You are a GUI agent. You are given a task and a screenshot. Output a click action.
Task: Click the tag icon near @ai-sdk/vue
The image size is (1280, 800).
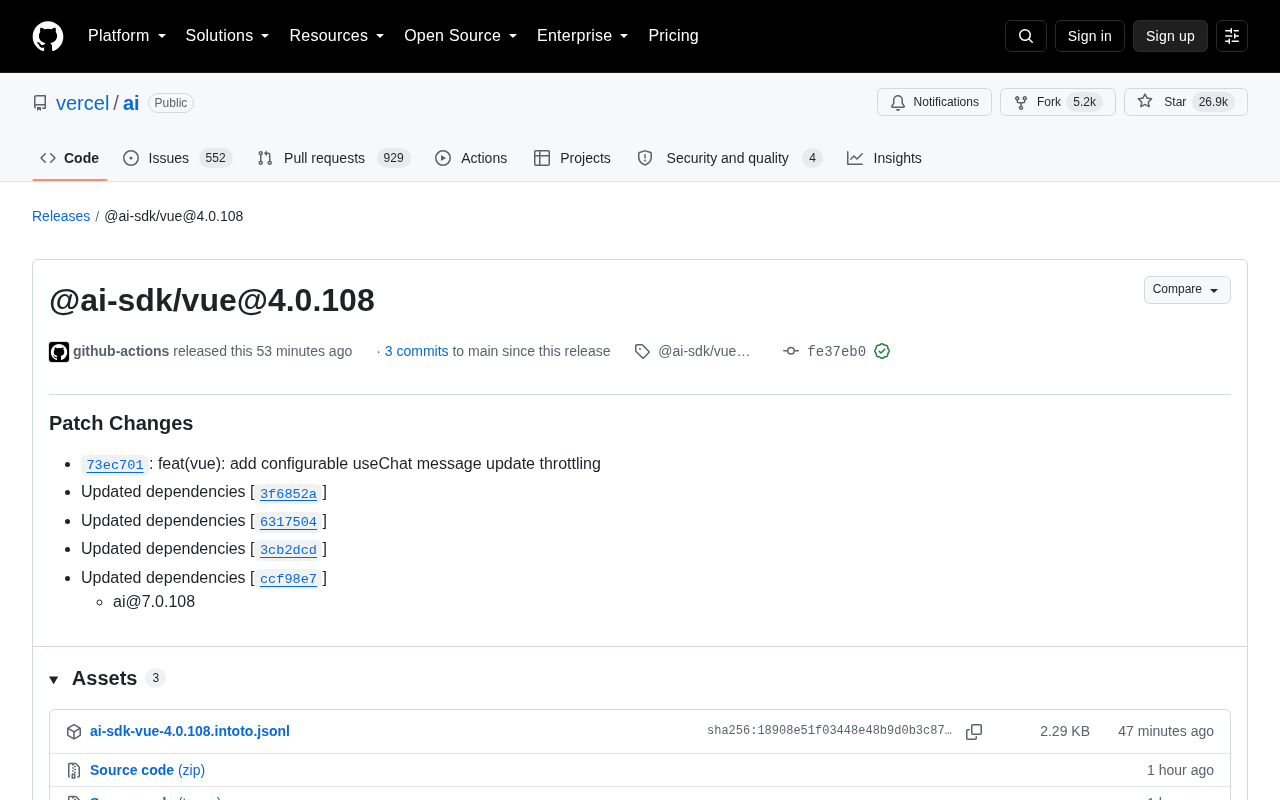[642, 351]
